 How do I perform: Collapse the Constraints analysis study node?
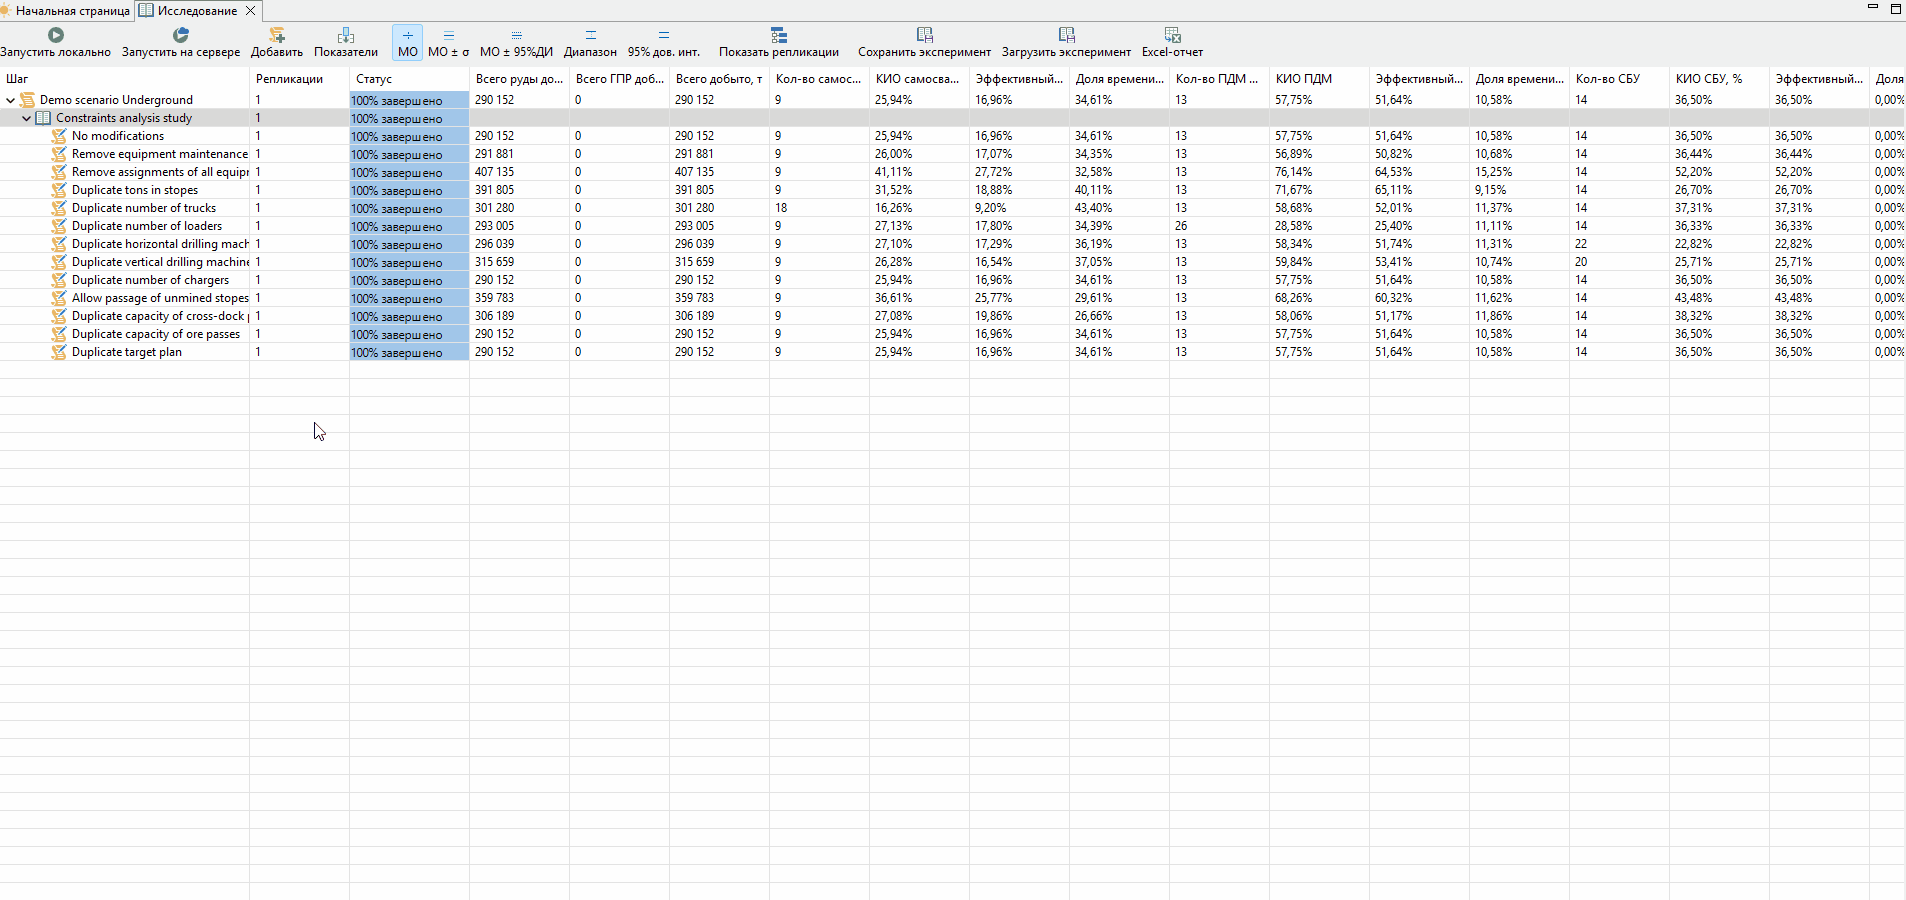tap(26, 118)
